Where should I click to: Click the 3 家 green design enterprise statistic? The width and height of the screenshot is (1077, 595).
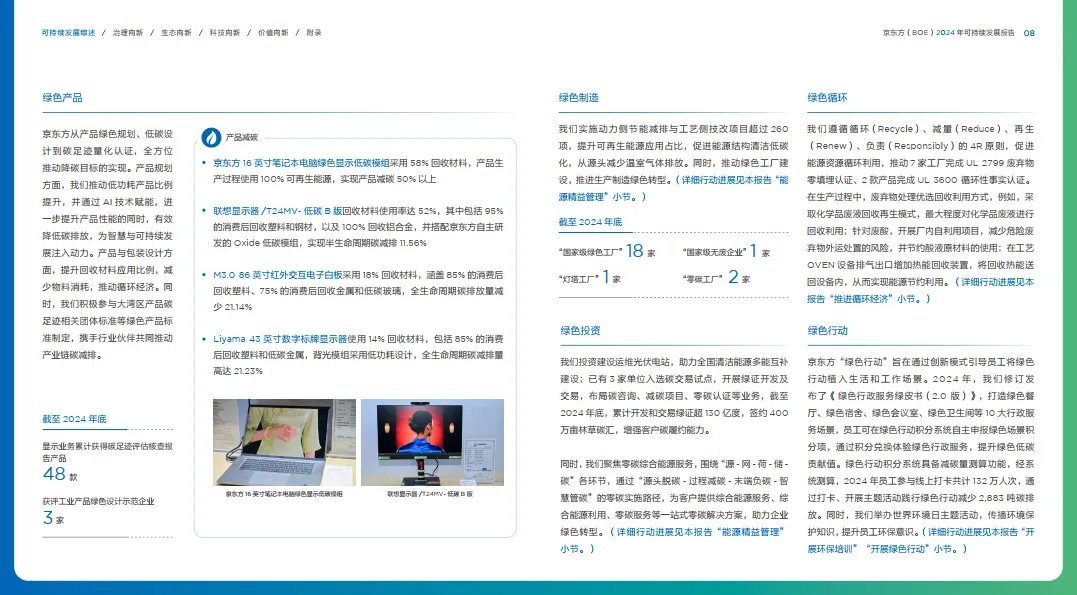tap(54, 518)
